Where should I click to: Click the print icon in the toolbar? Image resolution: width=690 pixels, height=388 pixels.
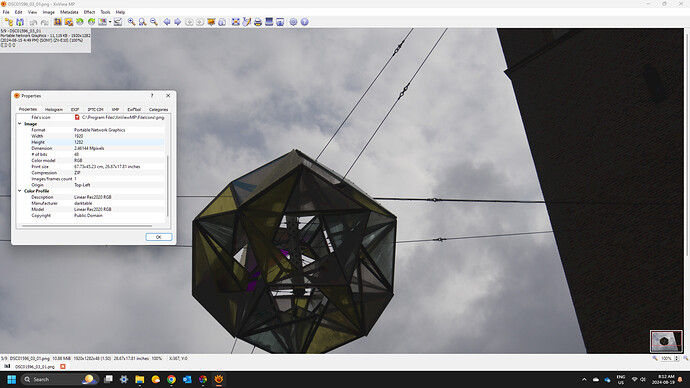coord(258,22)
